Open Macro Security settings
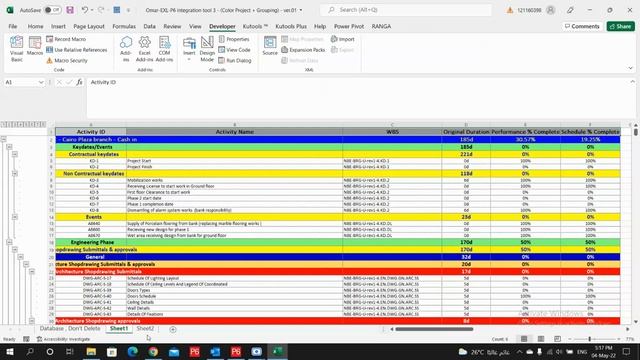 click(67, 60)
